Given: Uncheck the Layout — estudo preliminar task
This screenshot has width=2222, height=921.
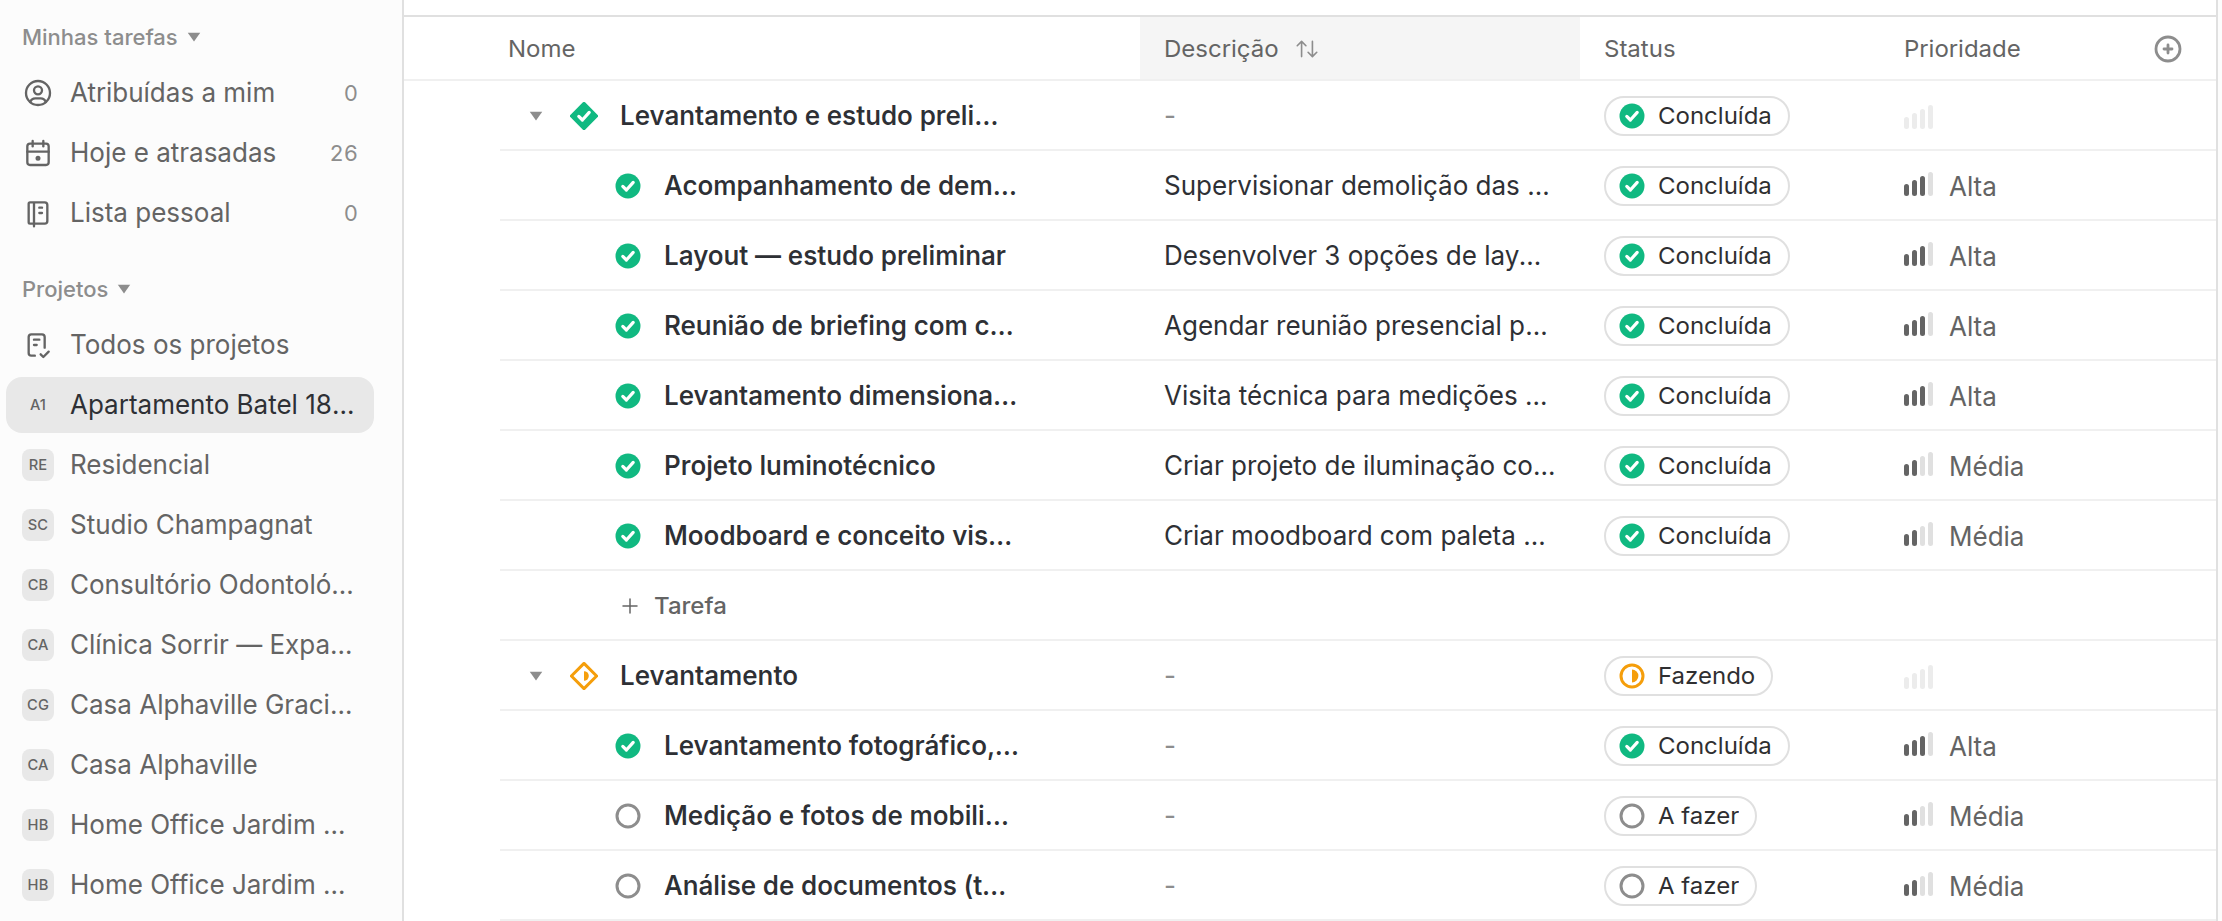Looking at the screenshot, I should point(628,256).
